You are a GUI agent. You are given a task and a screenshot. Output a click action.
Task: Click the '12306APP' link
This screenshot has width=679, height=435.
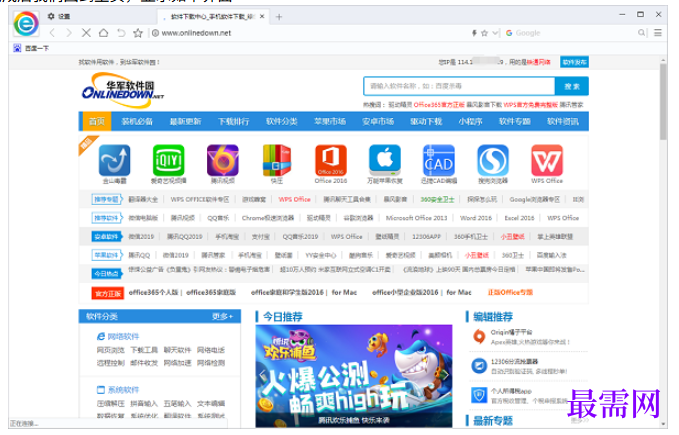427,237
